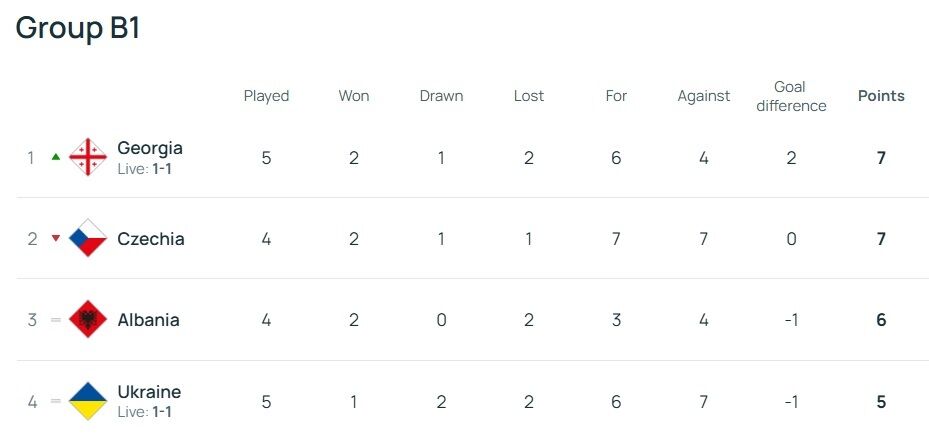929x436 pixels.
Task: Click the Played column header
Action: click(x=266, y=96)
